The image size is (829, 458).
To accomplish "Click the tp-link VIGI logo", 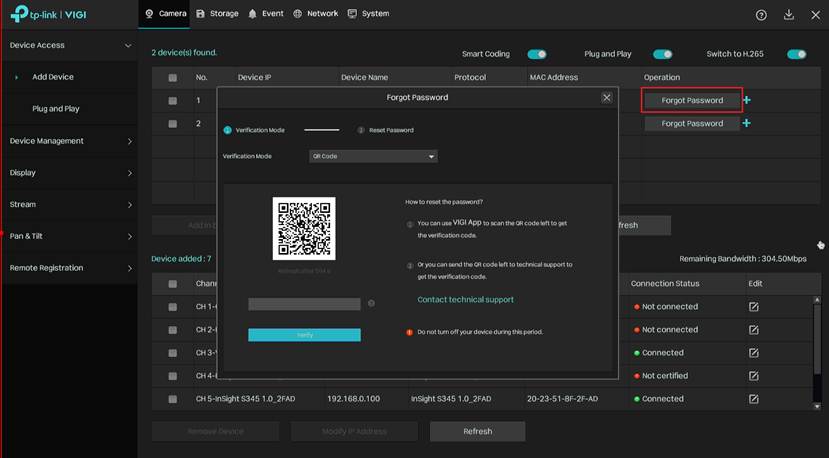I will click(x=48, y=14).
